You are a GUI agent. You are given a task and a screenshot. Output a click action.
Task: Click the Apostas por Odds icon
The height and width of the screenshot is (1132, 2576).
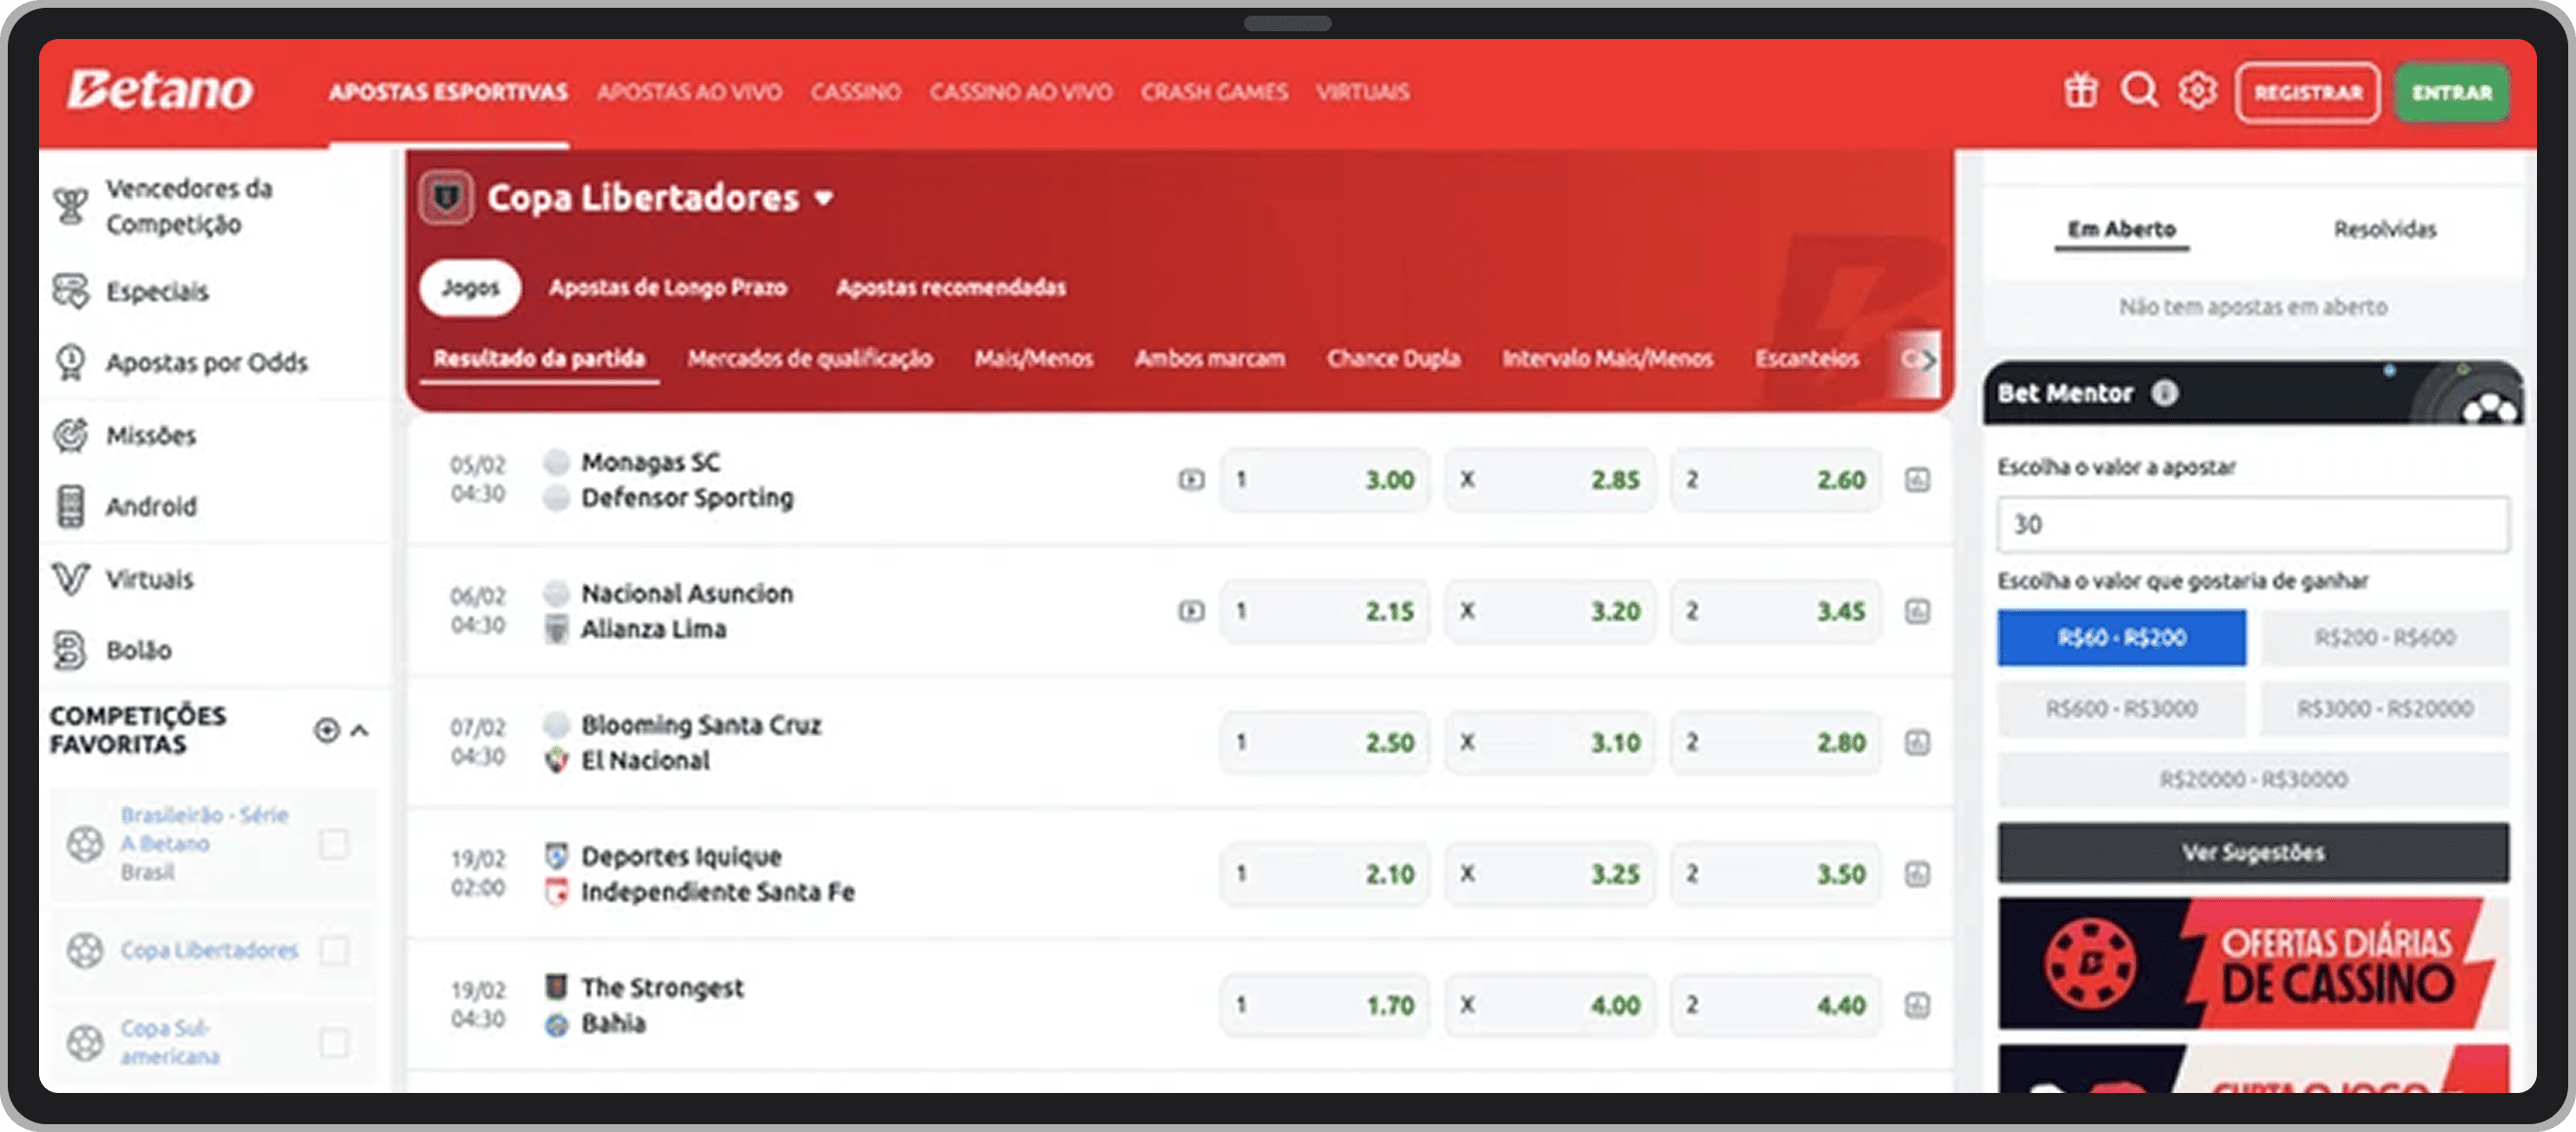coord(71,362)
